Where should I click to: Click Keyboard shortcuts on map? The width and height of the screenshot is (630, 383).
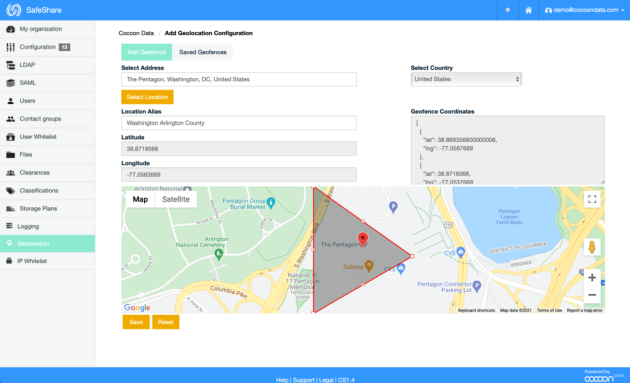[x=477, y=310]
